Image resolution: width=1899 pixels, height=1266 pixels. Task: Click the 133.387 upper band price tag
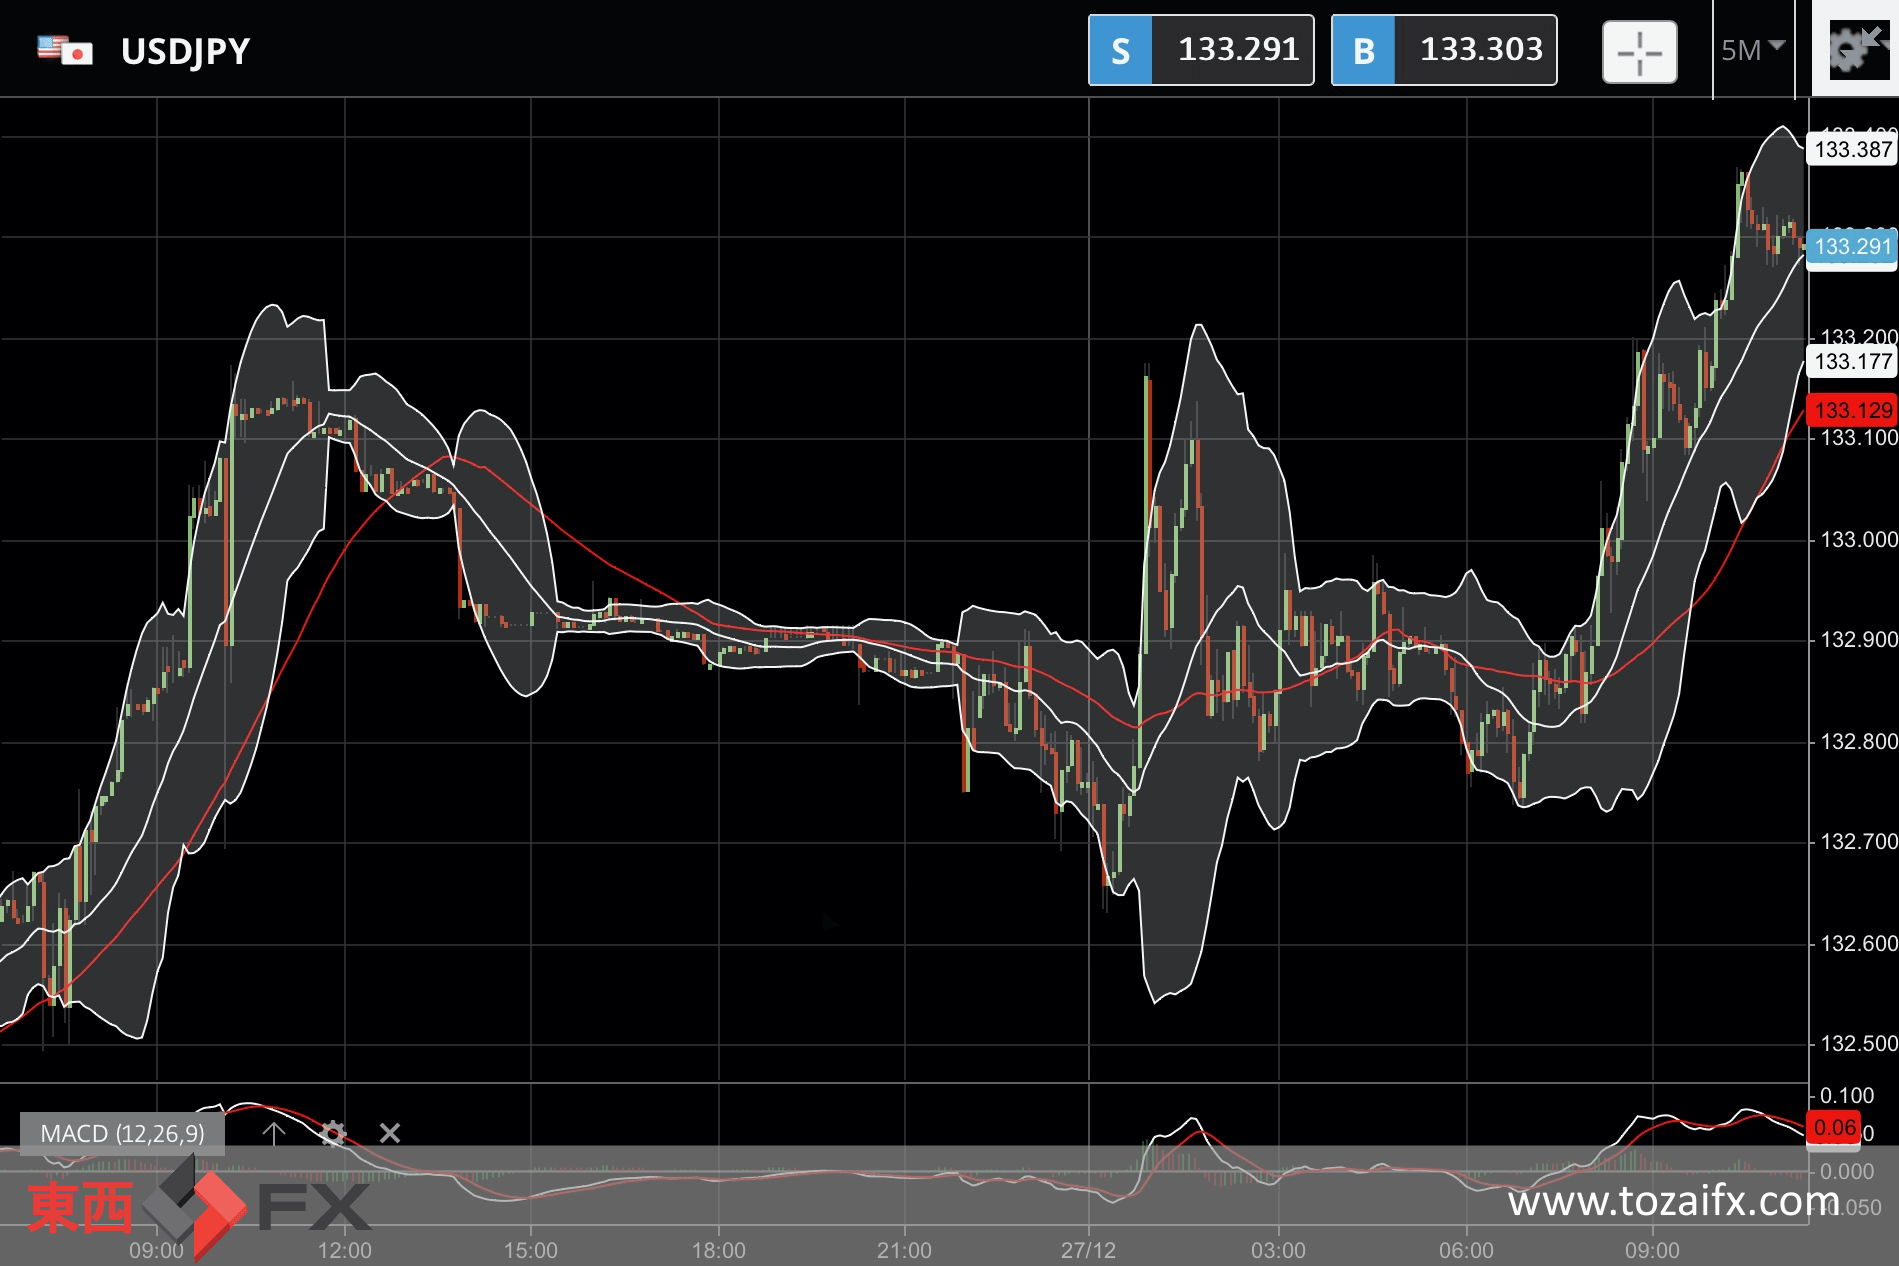tap(1852, 150)
